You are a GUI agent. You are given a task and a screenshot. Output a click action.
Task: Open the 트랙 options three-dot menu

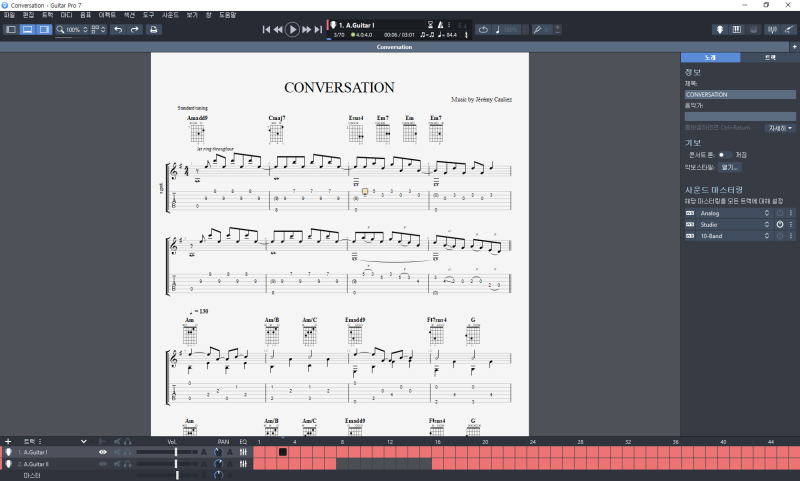tap(40, 442)
